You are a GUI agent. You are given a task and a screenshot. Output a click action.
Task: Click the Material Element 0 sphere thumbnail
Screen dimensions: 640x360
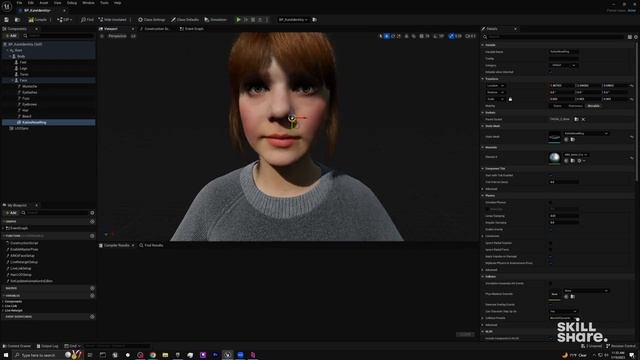[554, 158]
